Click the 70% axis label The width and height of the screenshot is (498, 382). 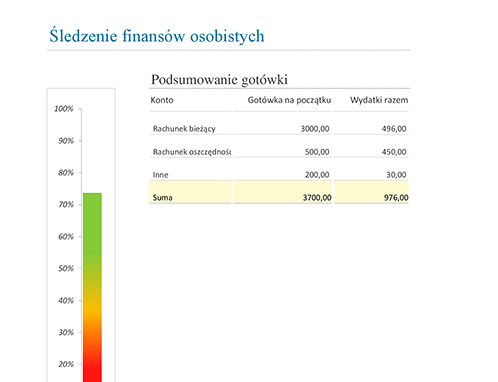tap(66, 204)
